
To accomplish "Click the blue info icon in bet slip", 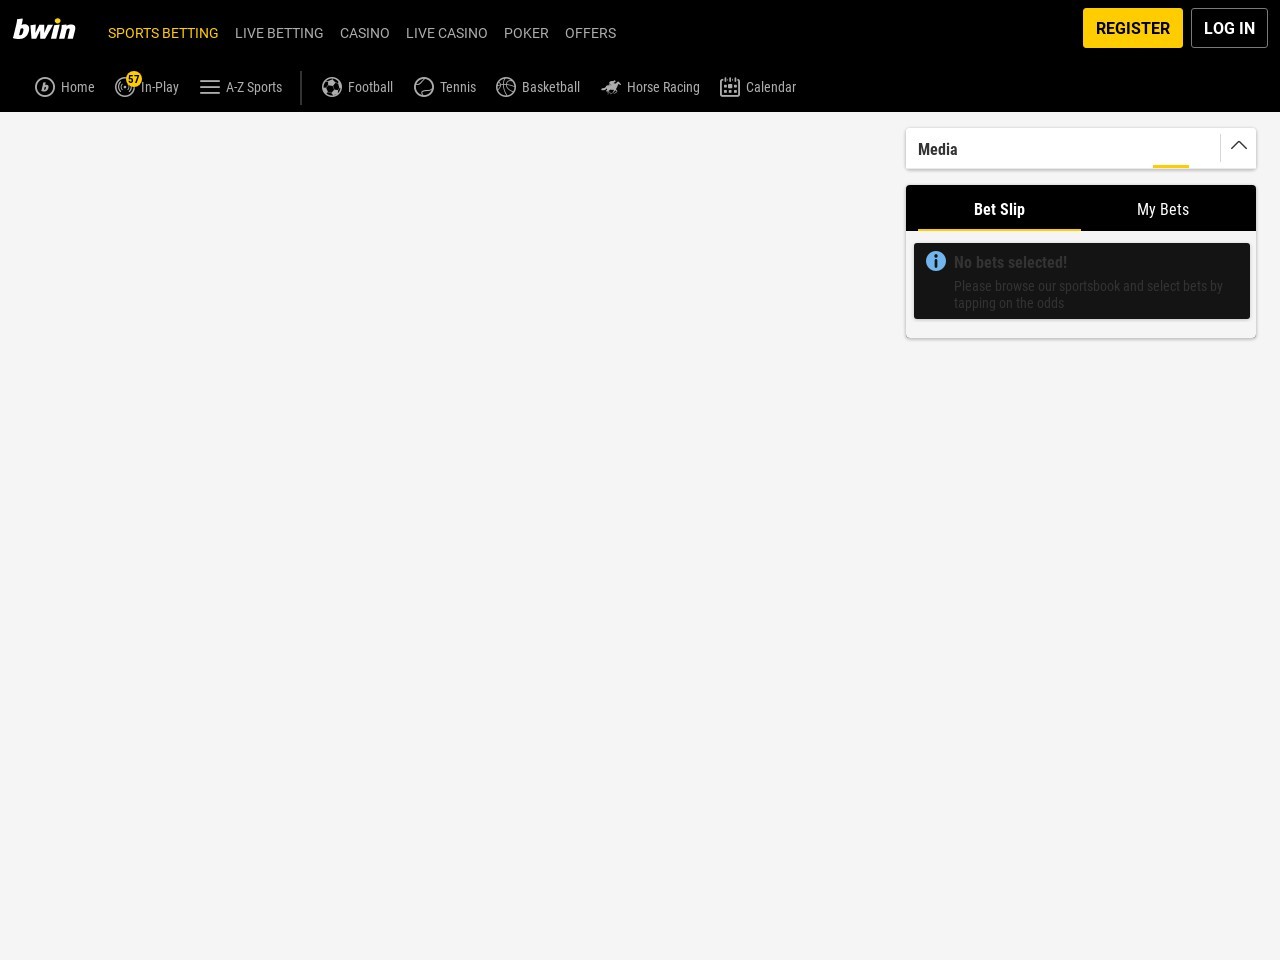I will [936, 261].
